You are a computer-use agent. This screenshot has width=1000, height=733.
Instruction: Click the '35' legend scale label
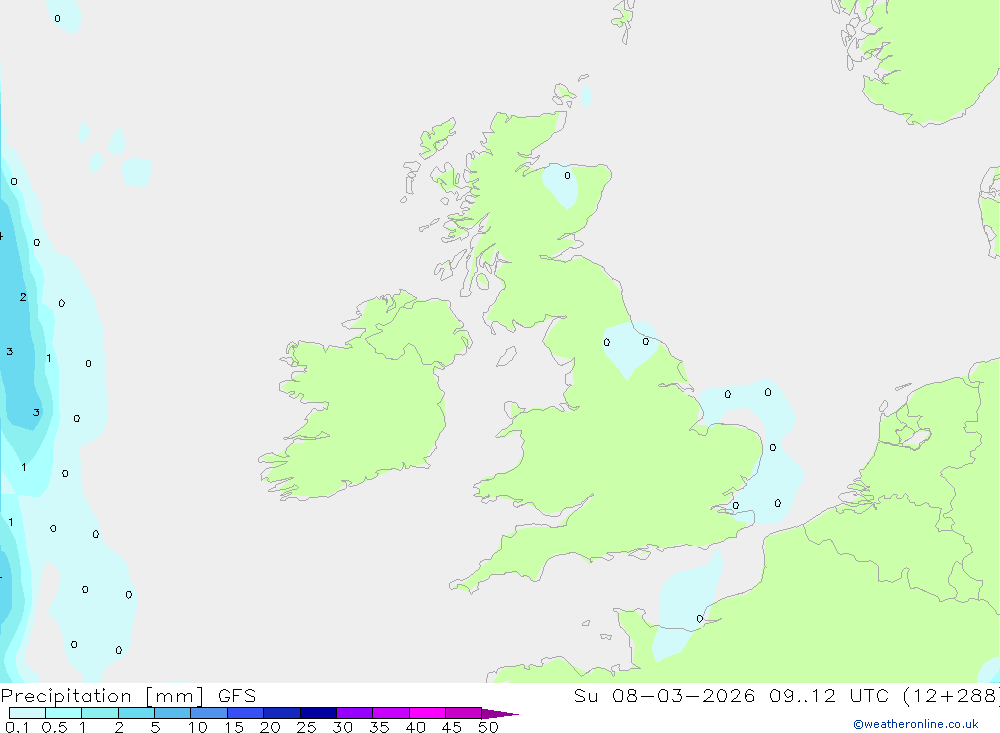click(379, 727)
